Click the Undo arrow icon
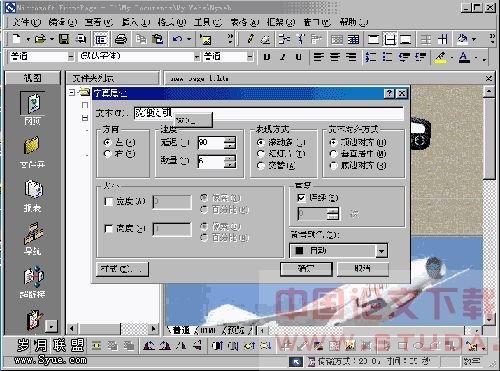The height and width of the screenshot is (371, 500). 177,39
